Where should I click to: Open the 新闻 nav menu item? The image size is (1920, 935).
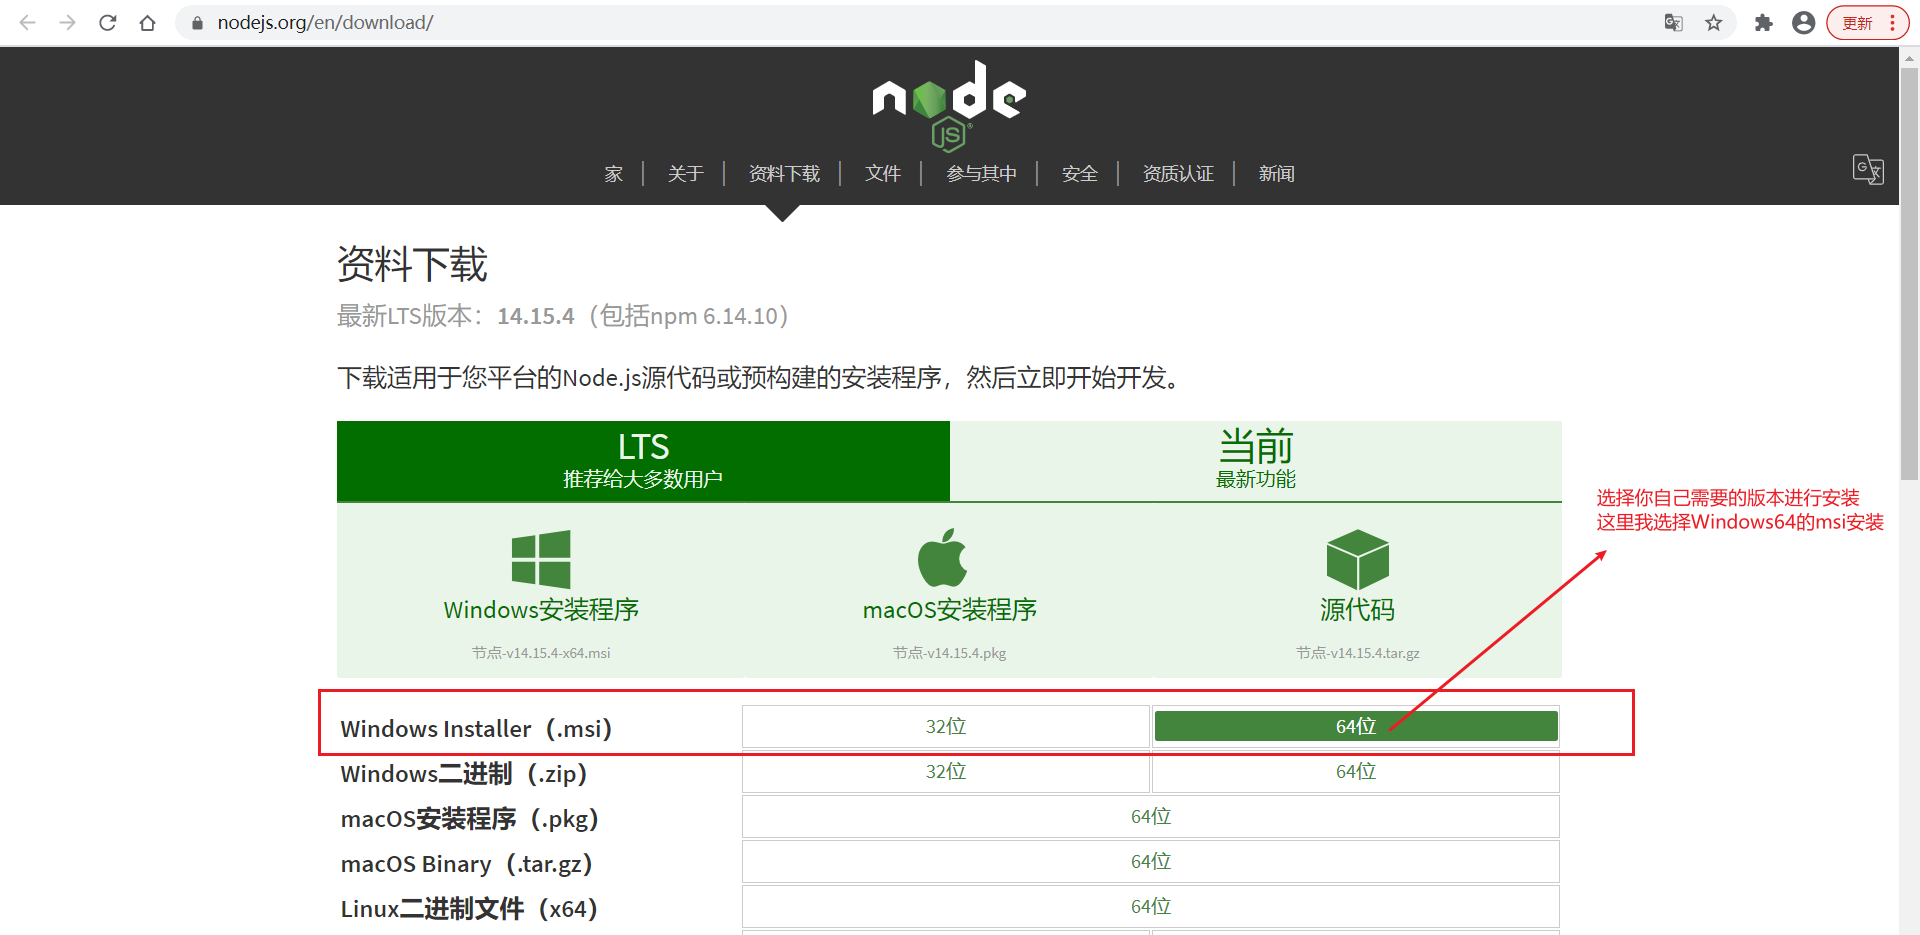click(1276, 174)
